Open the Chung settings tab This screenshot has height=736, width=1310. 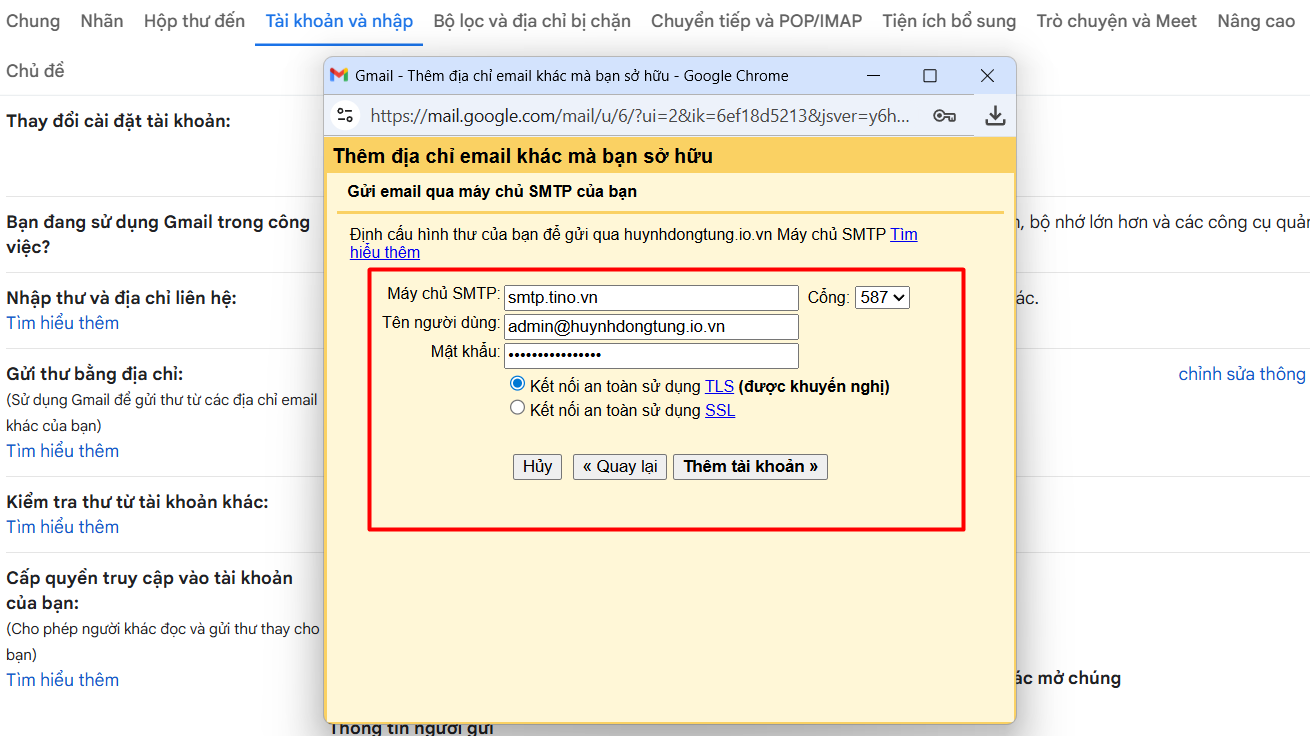(33, 21)
